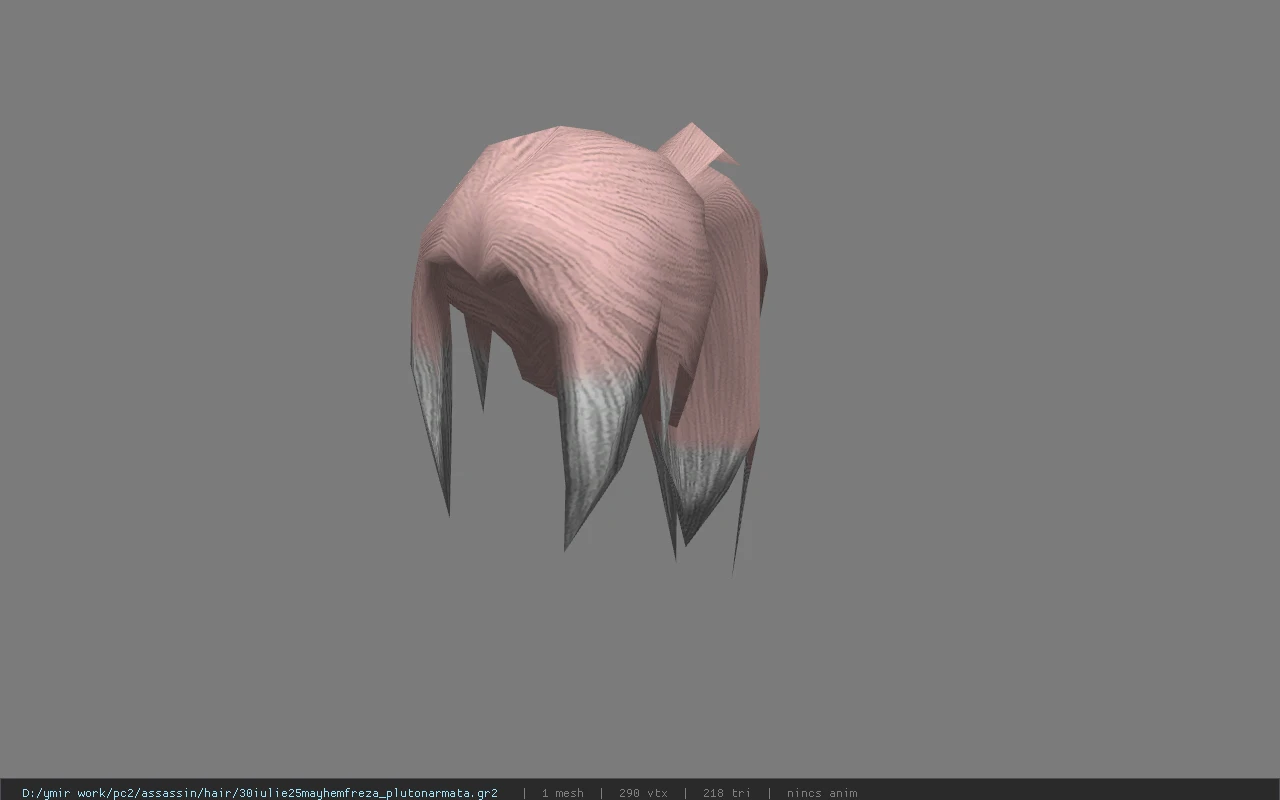
Task: Select the thin rightmost hanging hair strand
Action: click(742, 500)
